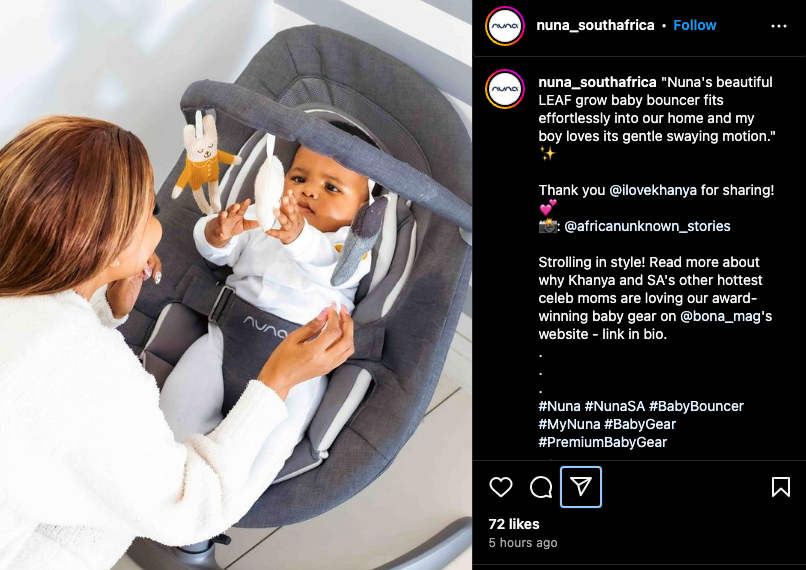Click the baby bouncer post photo
806x570 pixels.
(236, 285)
